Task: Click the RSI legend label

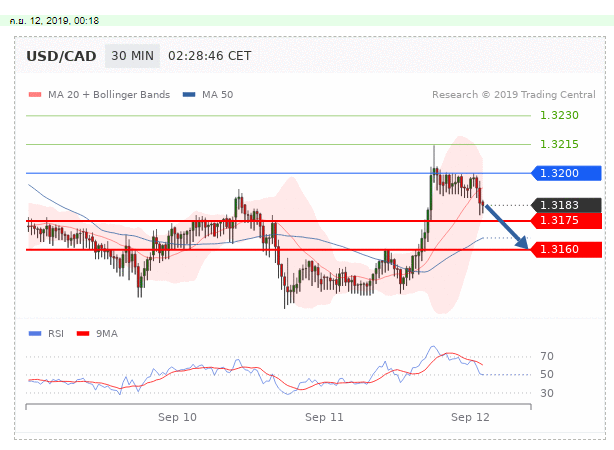Action: [56, 334]
